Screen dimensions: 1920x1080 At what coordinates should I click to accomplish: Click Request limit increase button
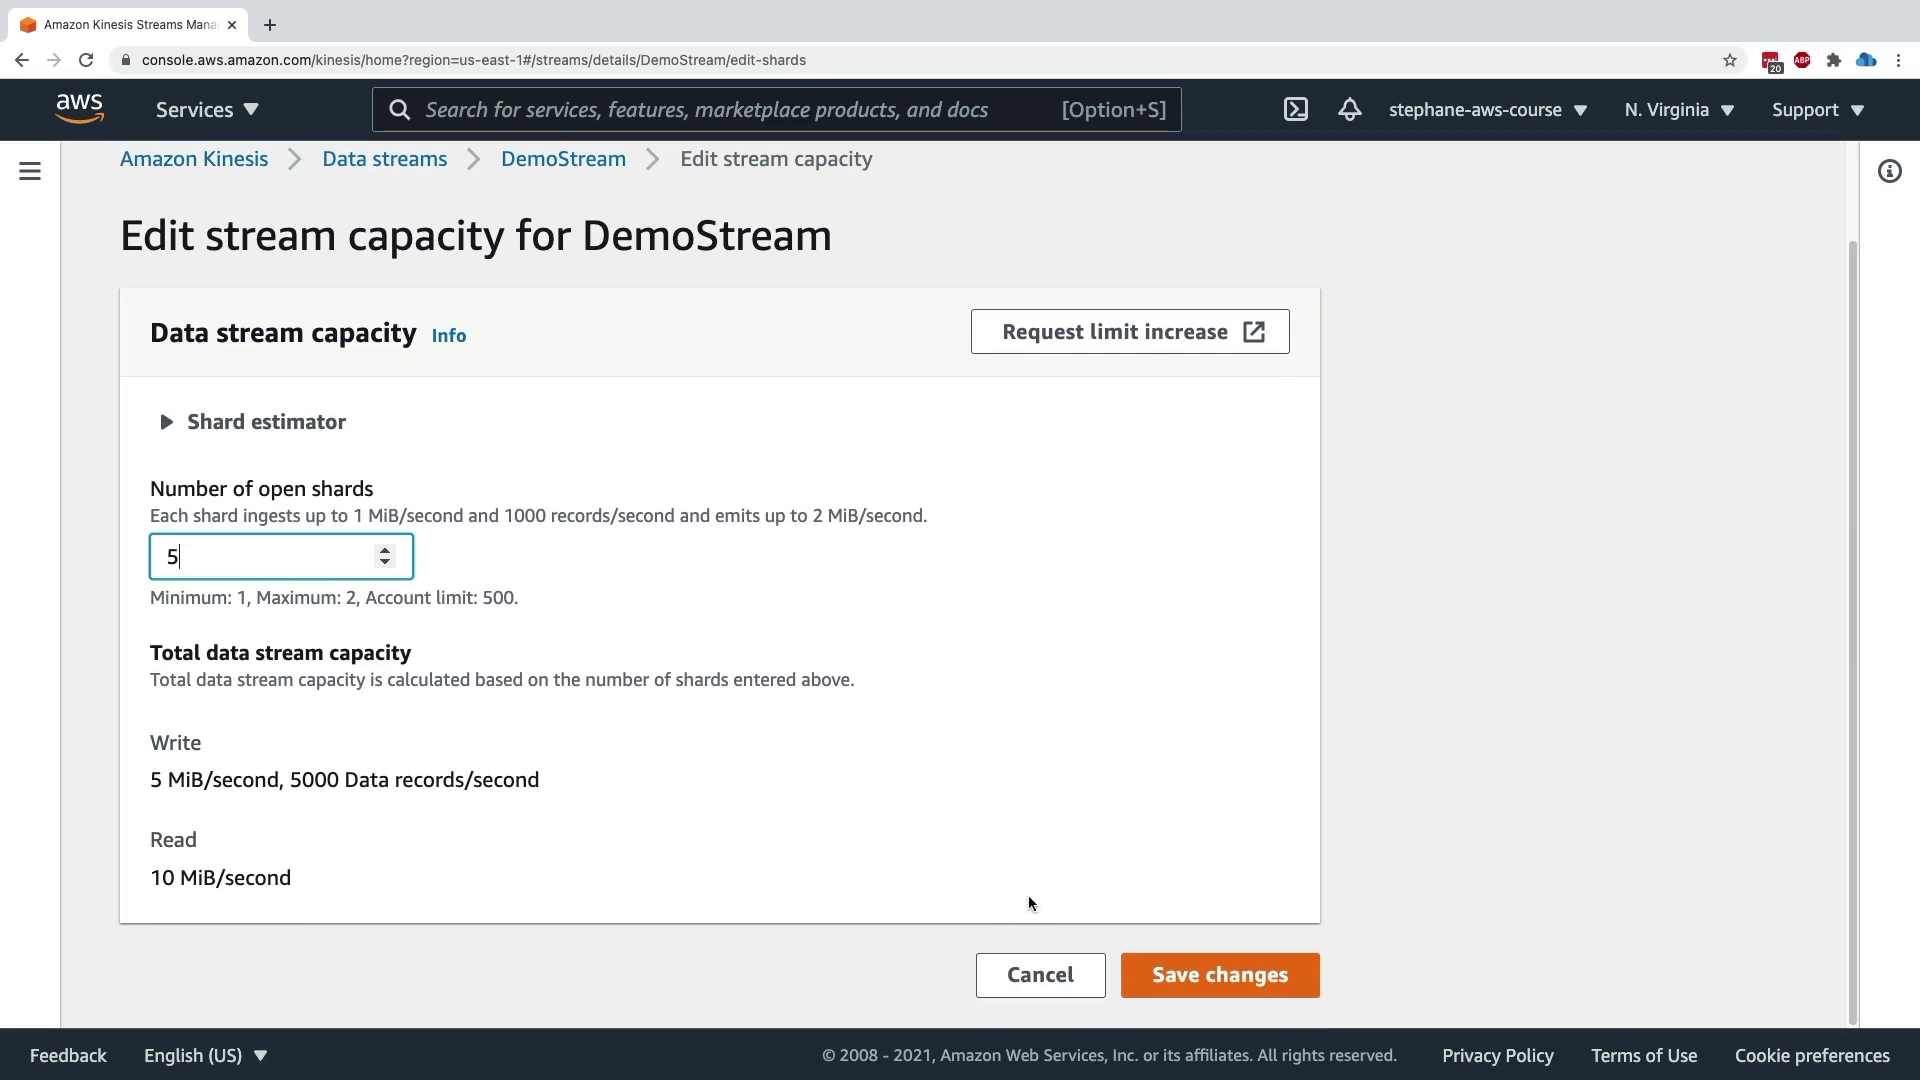coord(1129,332)
